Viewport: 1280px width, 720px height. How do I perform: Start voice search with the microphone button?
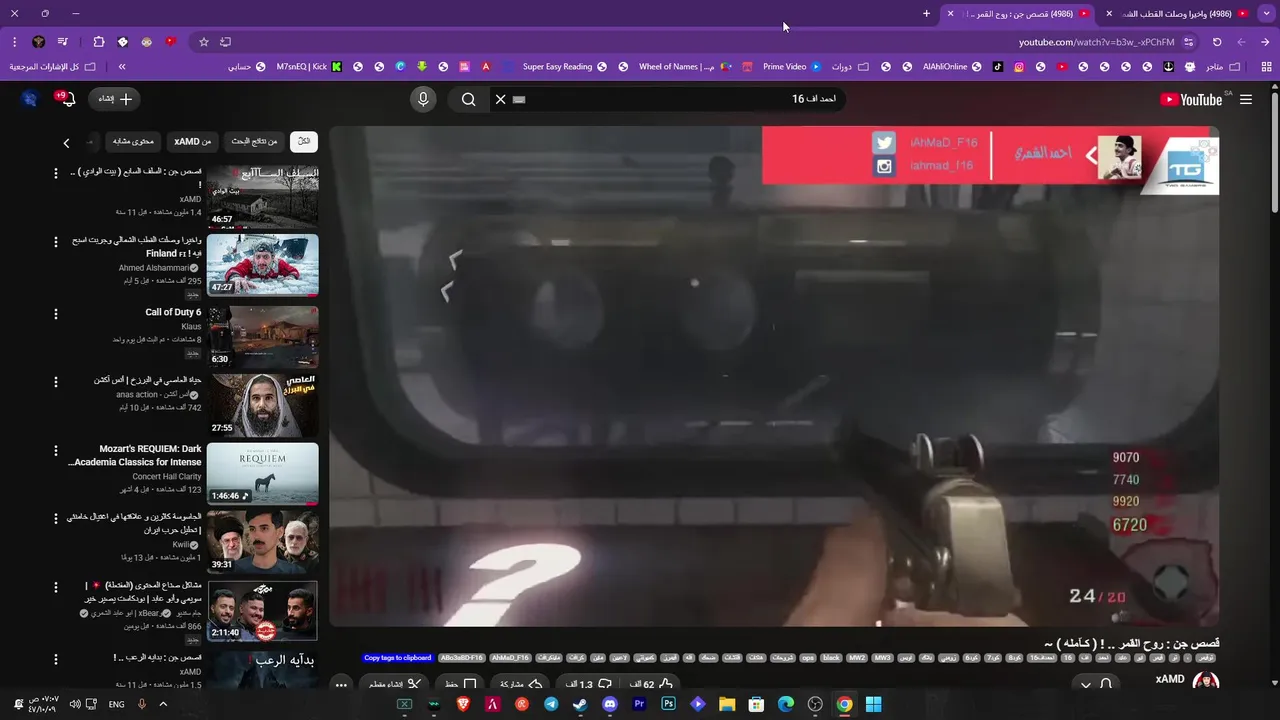click(x=423, y=99)
